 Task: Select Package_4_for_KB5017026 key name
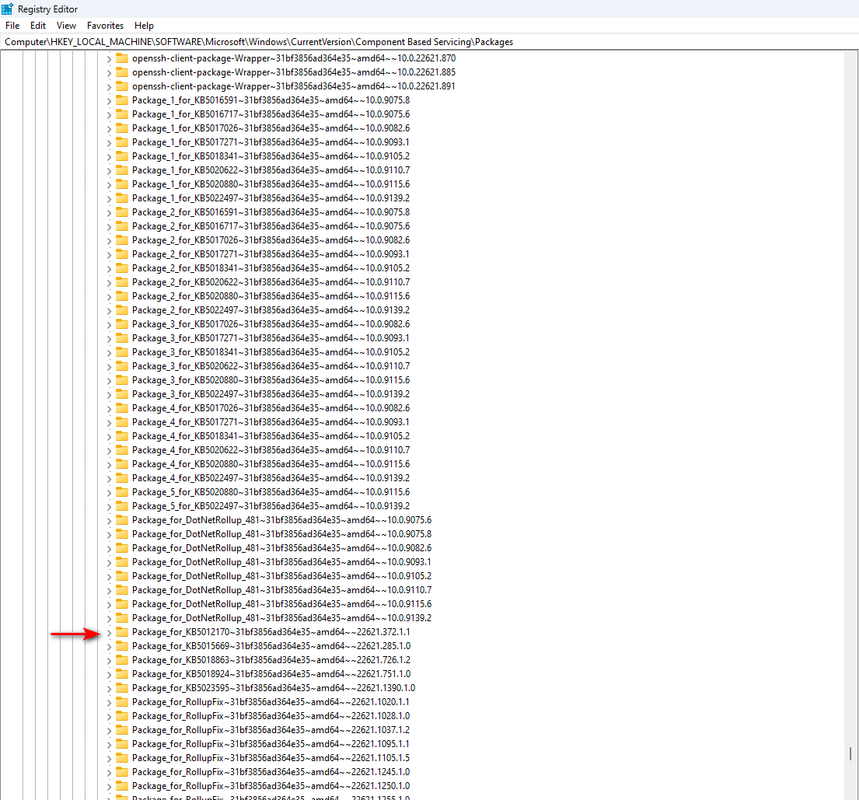tap(271, 408)
